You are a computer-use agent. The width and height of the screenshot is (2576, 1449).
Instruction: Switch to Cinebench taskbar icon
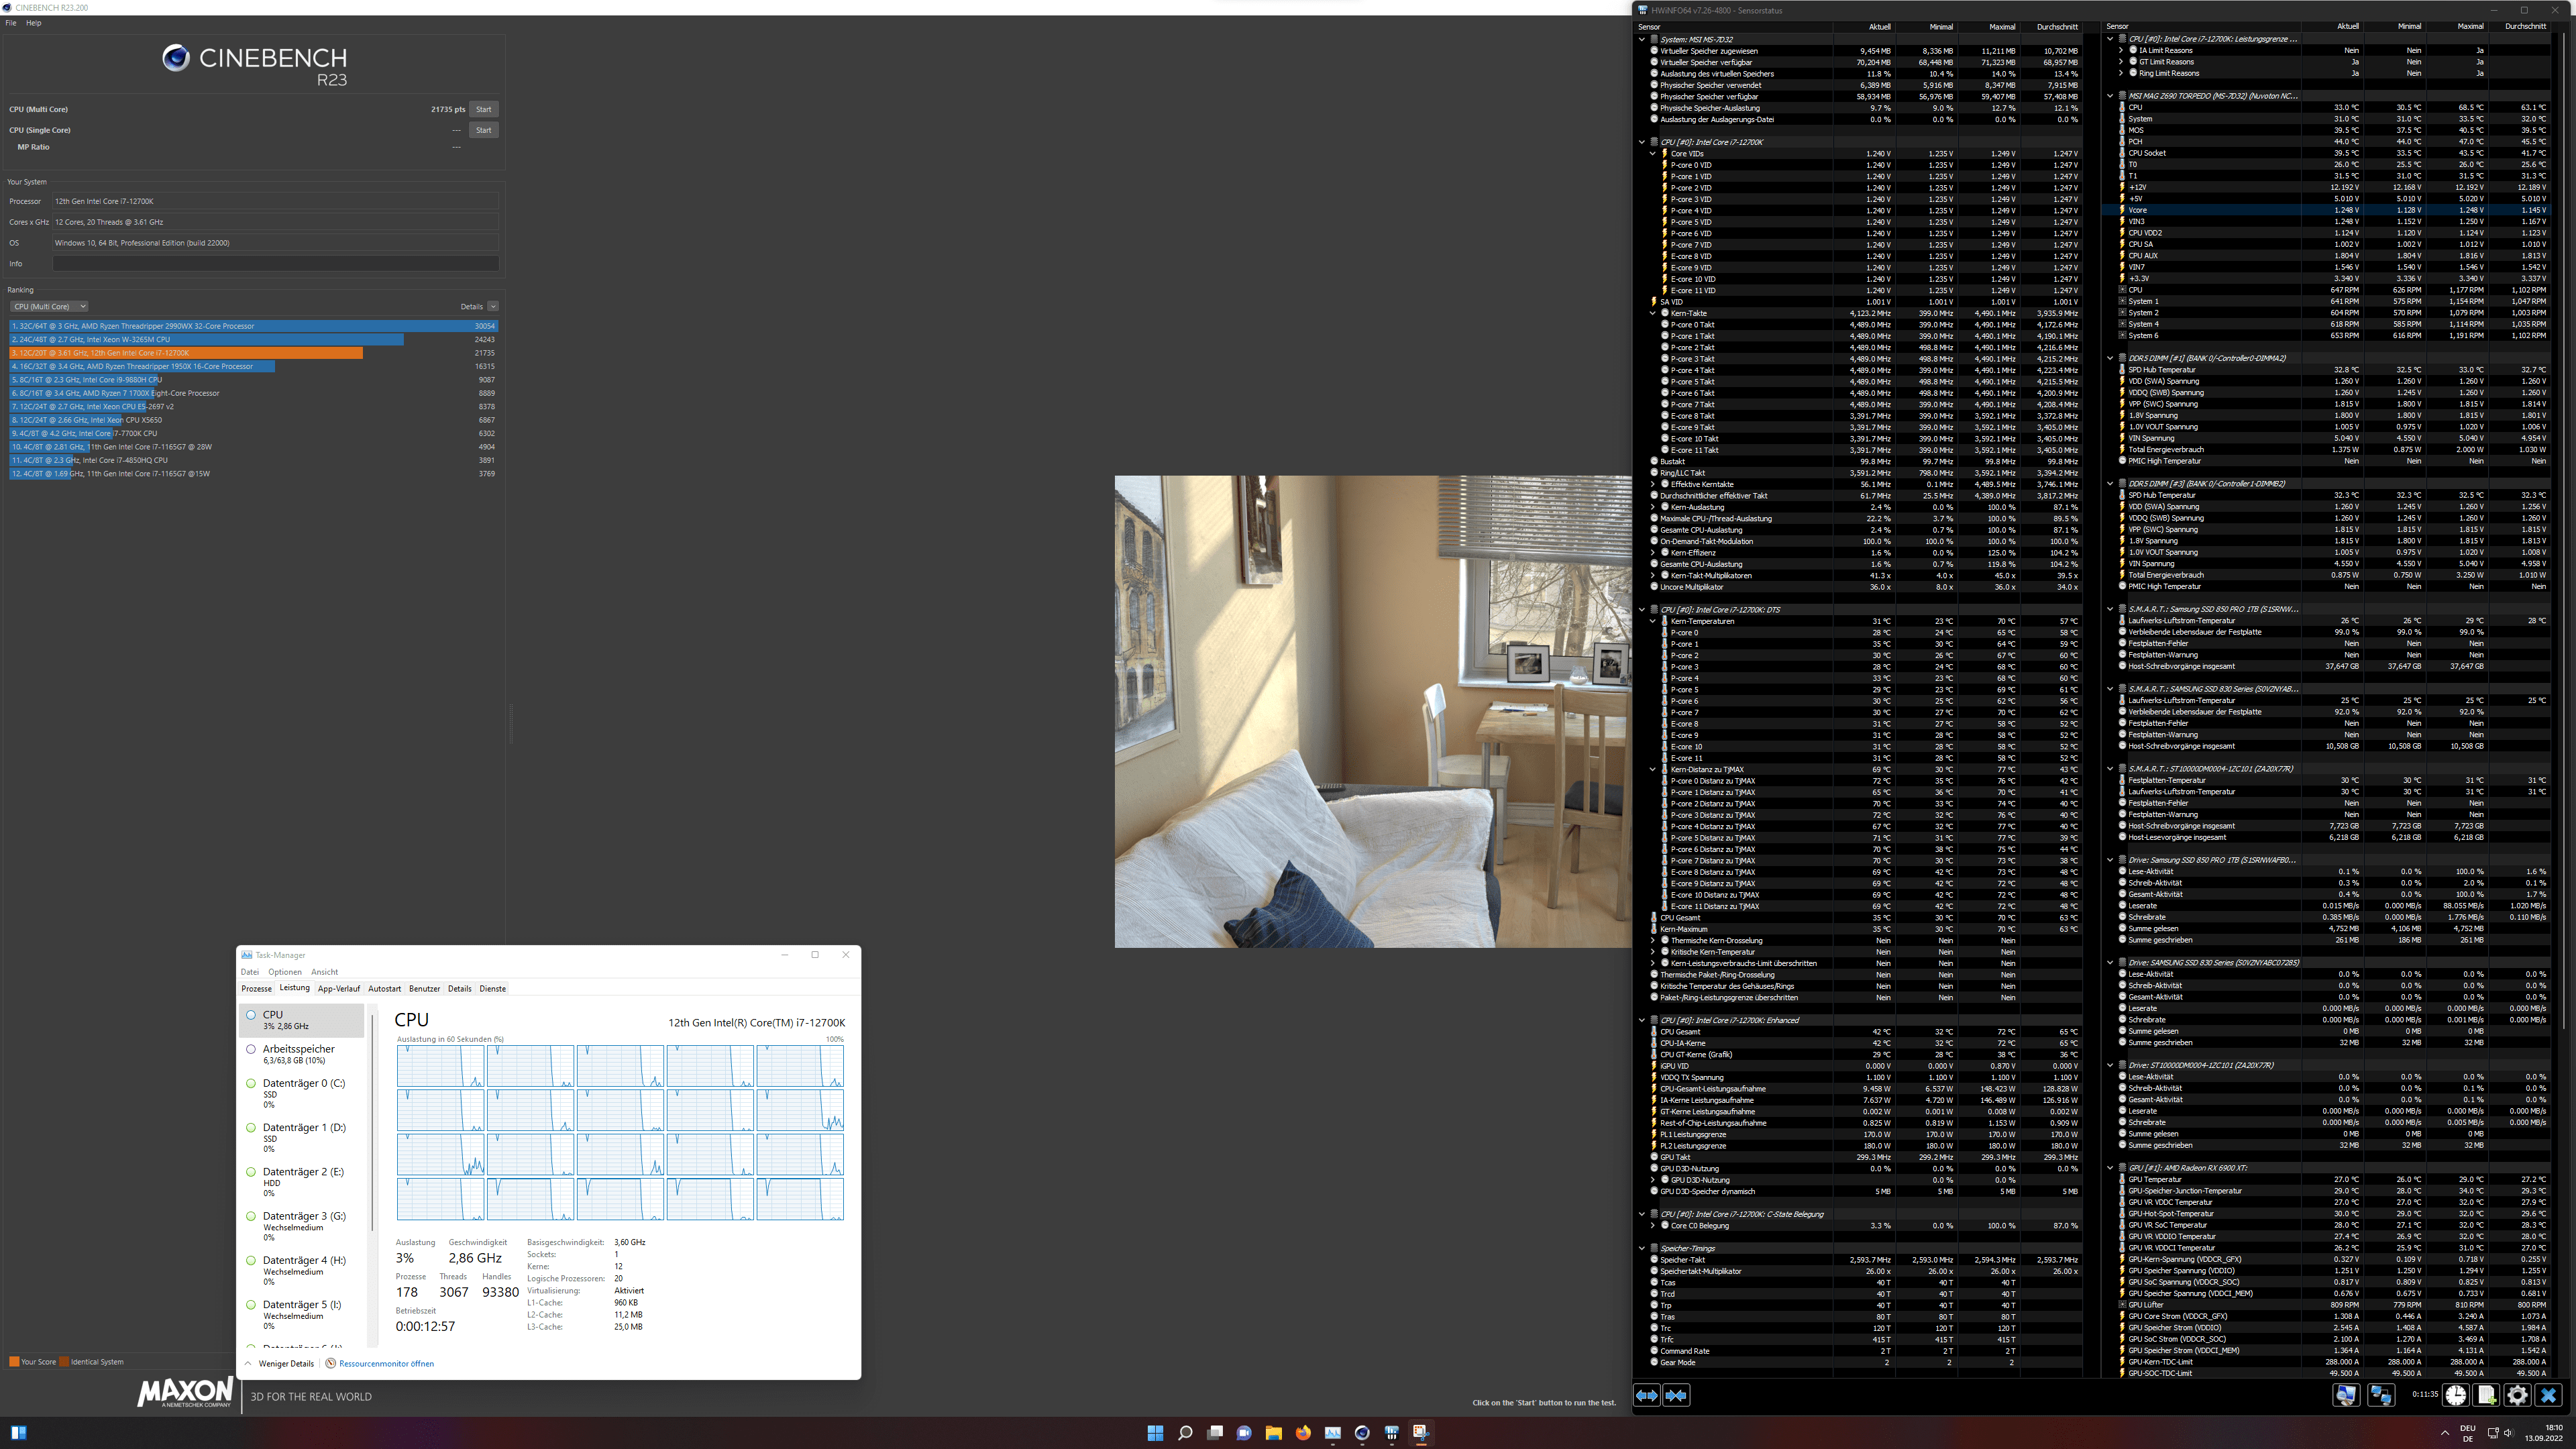point(1362,1432)
